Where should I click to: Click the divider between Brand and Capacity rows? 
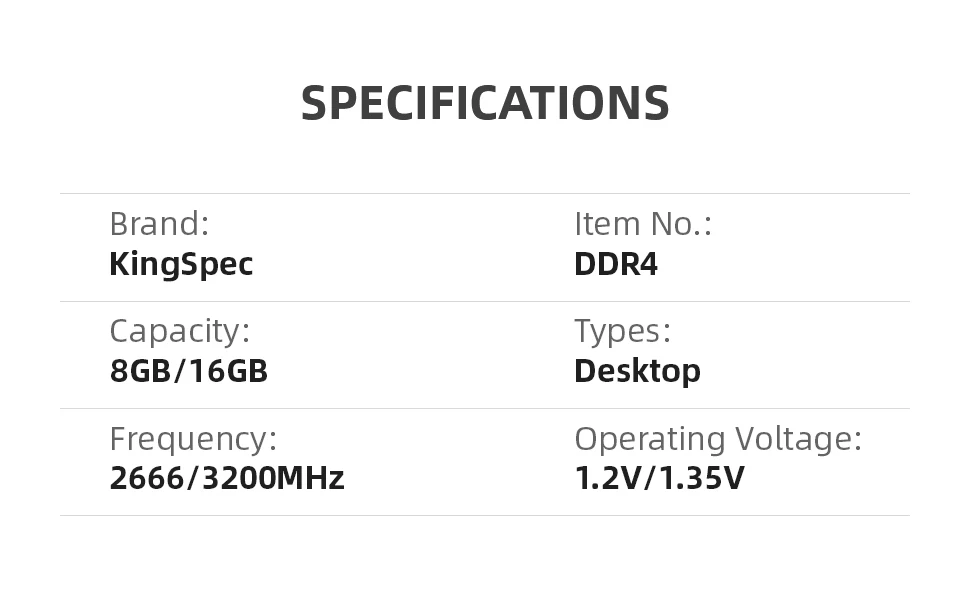pos(485,301)
